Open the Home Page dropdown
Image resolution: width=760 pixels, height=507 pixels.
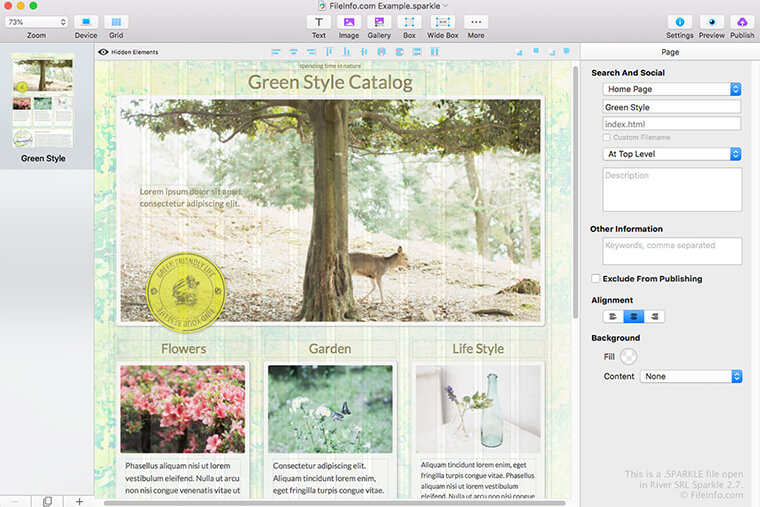point(672,89)
